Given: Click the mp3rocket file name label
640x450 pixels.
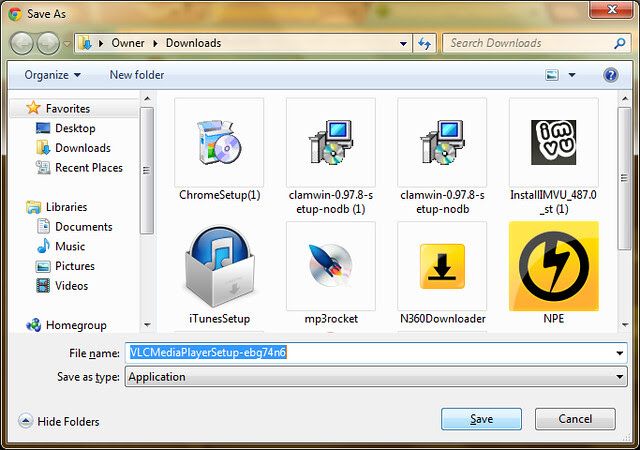Looking at the screenshot, I should [331, 319].
